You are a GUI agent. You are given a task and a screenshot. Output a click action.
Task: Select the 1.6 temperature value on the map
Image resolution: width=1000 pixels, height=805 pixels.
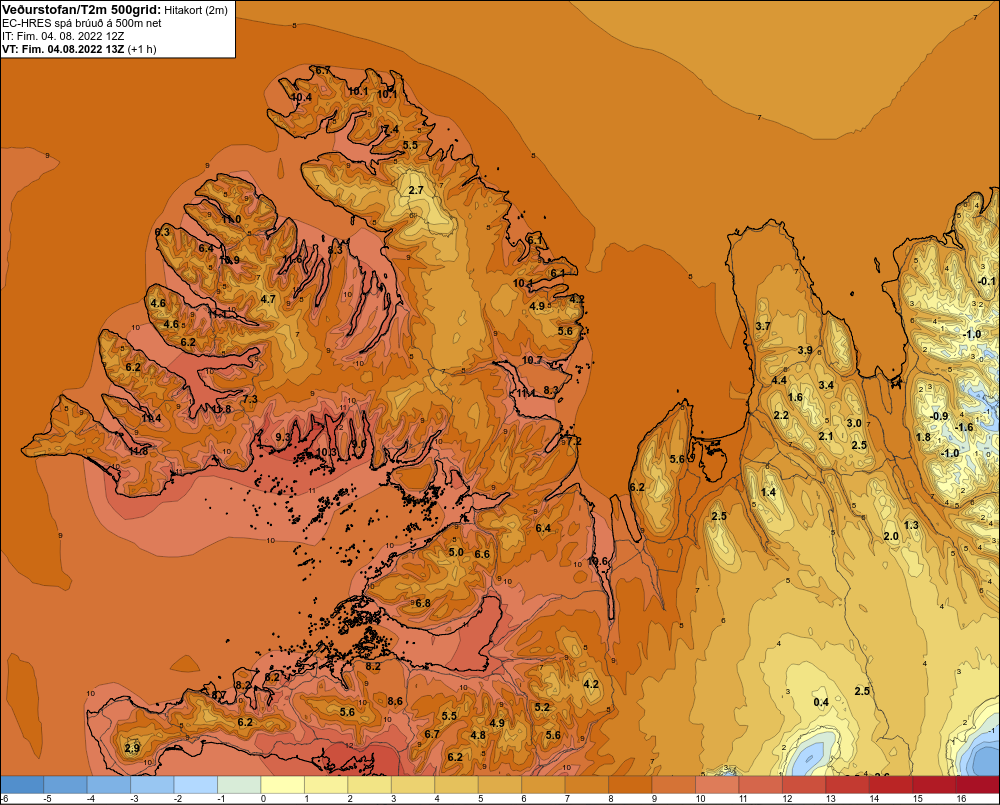click(x=795, y=397)
